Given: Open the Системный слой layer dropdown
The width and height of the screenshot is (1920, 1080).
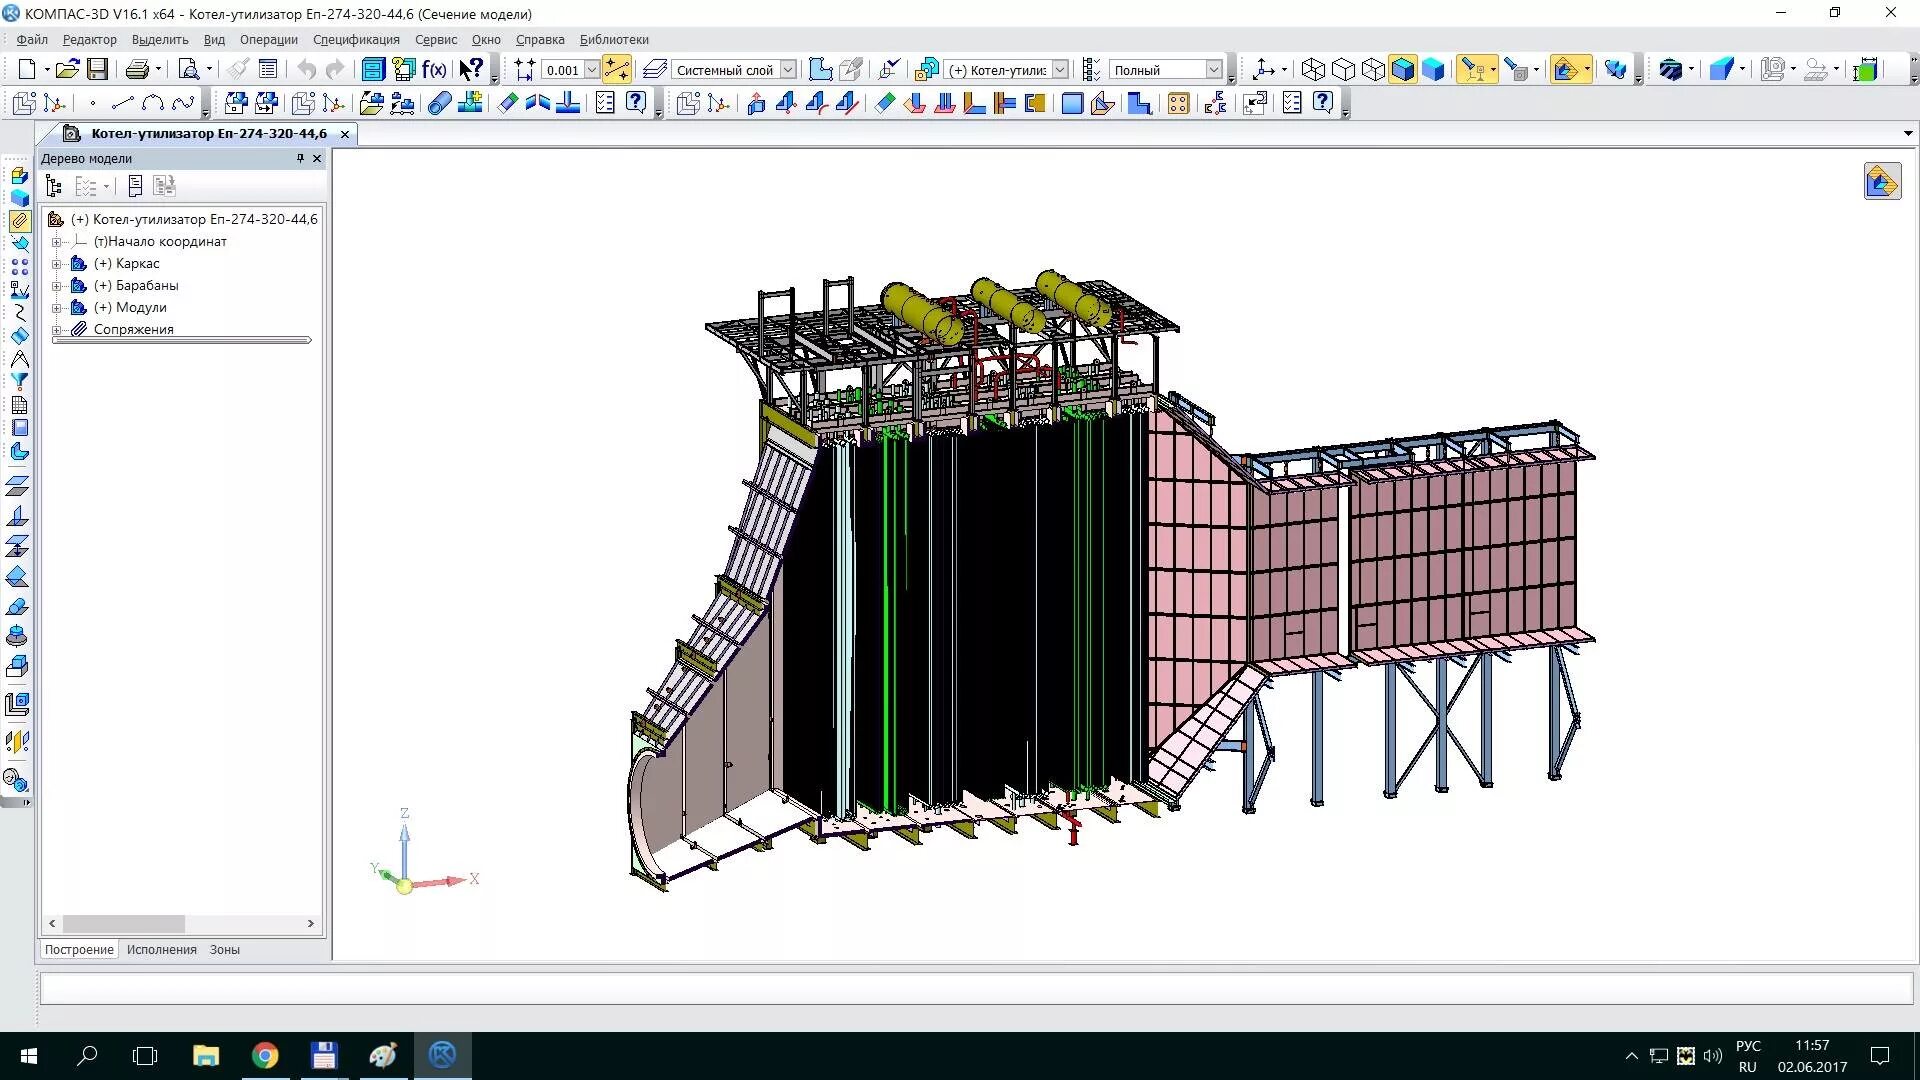Looking at the screenshot, I should [x=788, y=69].
